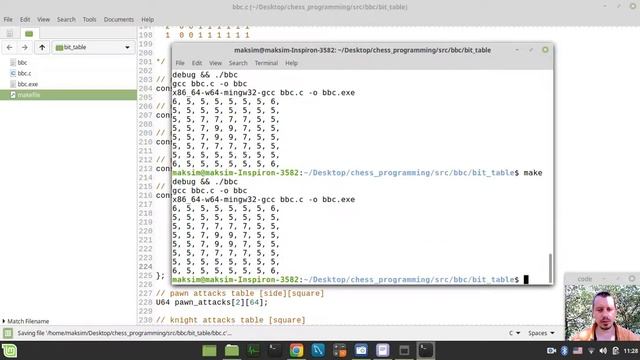Open the editor's Documents menu
The width and height of the screenshot is (640, 360).
point(118,19)
